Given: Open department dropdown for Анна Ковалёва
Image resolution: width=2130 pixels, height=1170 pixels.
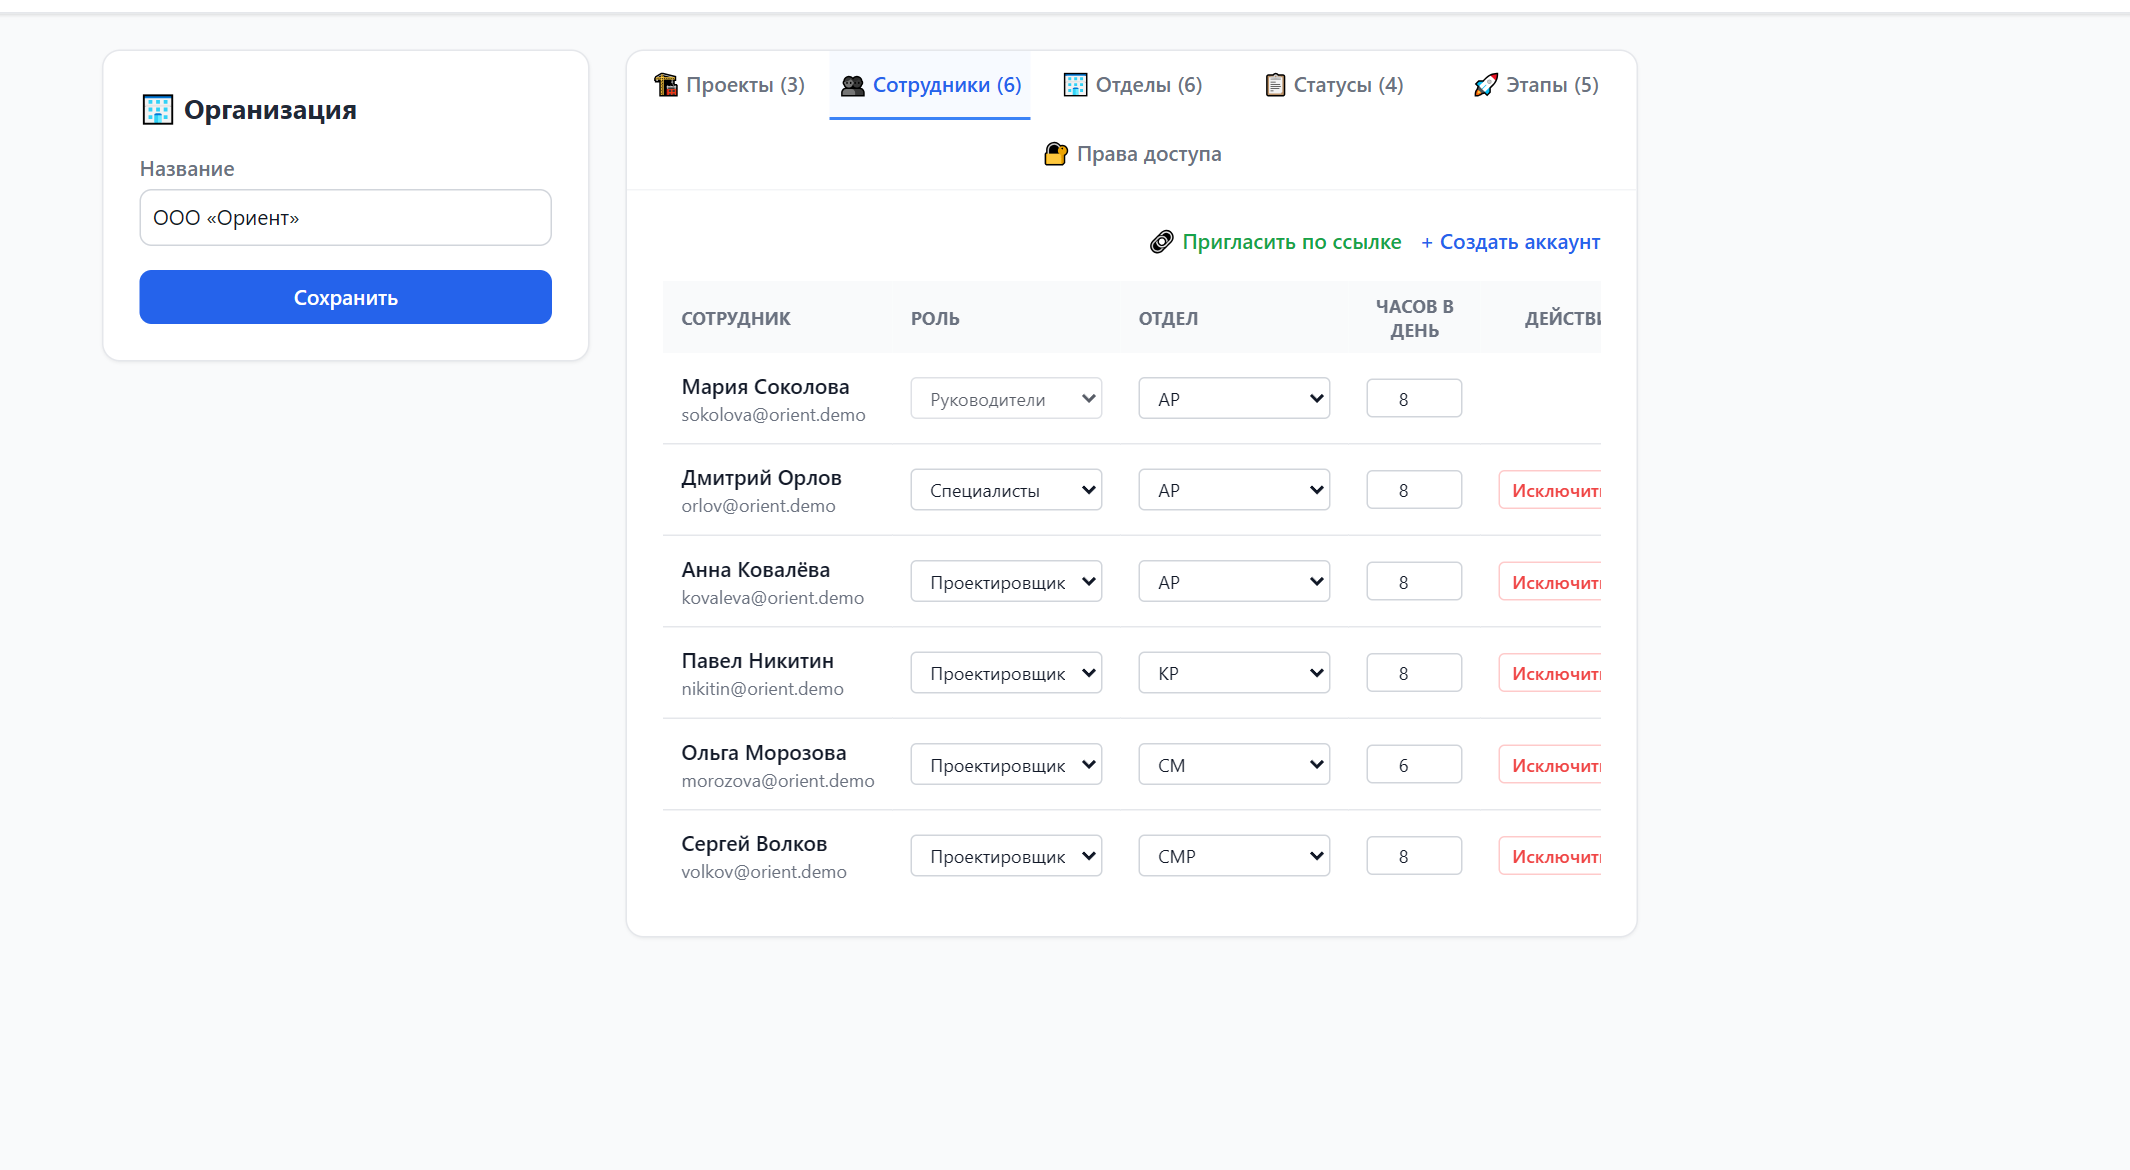Looking at the screenshot, I should click(x=1234, y=582).
